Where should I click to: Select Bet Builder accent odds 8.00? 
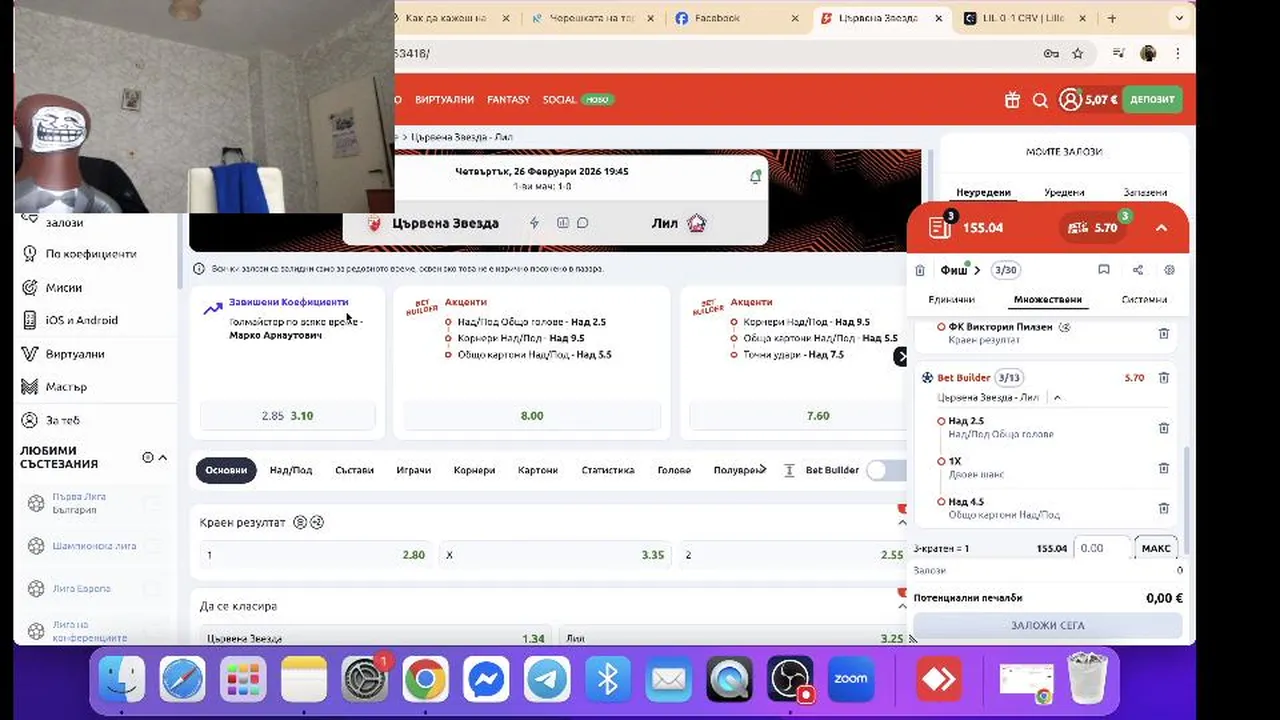(x=531, y=416)
